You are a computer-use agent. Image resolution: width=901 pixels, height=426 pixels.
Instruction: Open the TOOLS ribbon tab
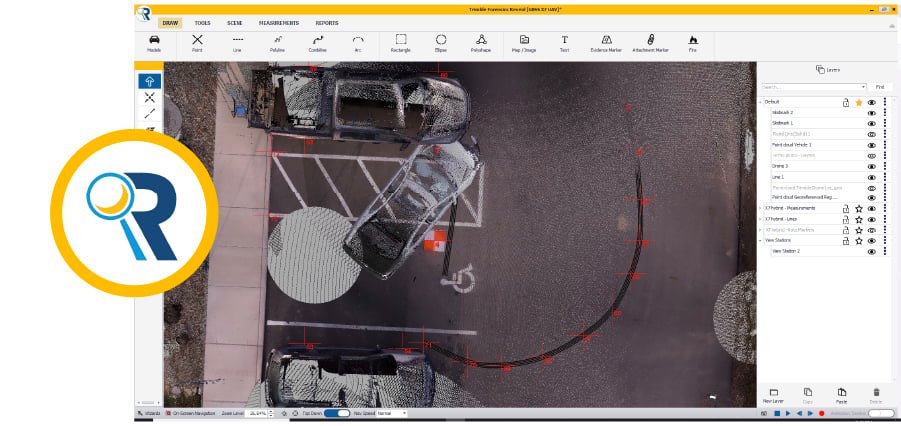[x=203, y=23]
